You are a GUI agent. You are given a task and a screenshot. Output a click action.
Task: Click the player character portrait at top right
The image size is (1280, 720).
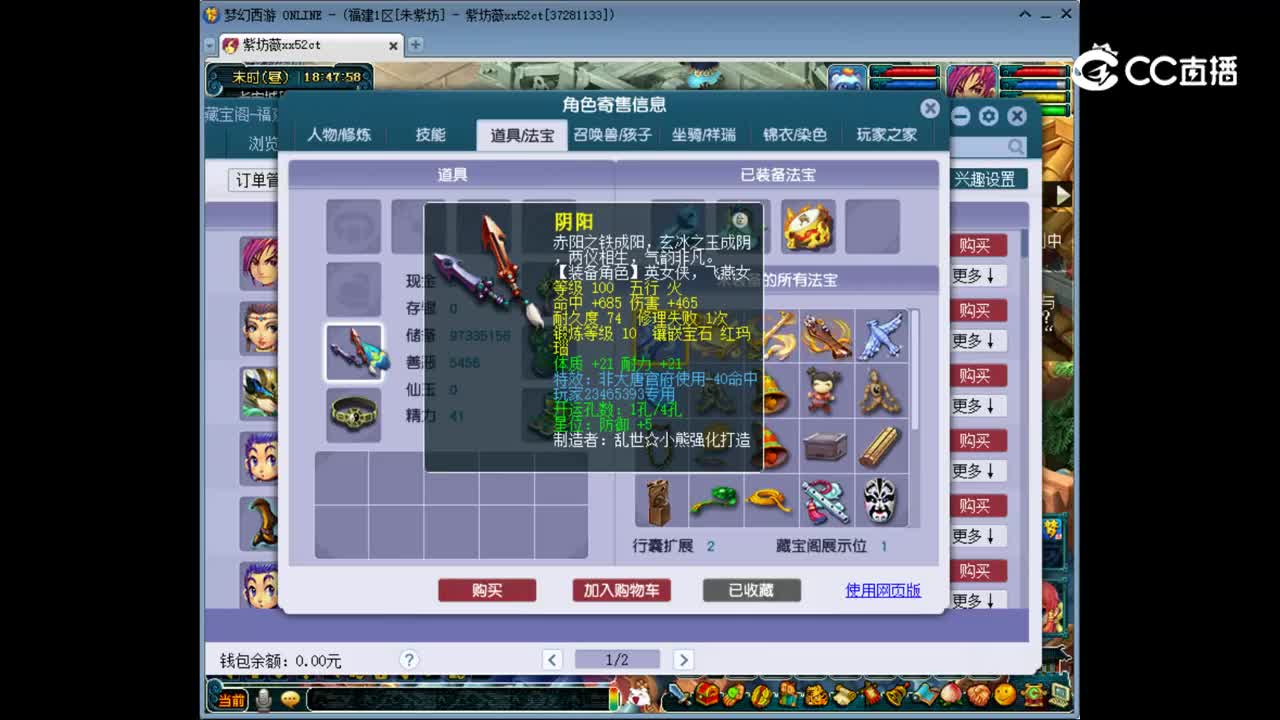pyautogui.click(x=971, y=82)
